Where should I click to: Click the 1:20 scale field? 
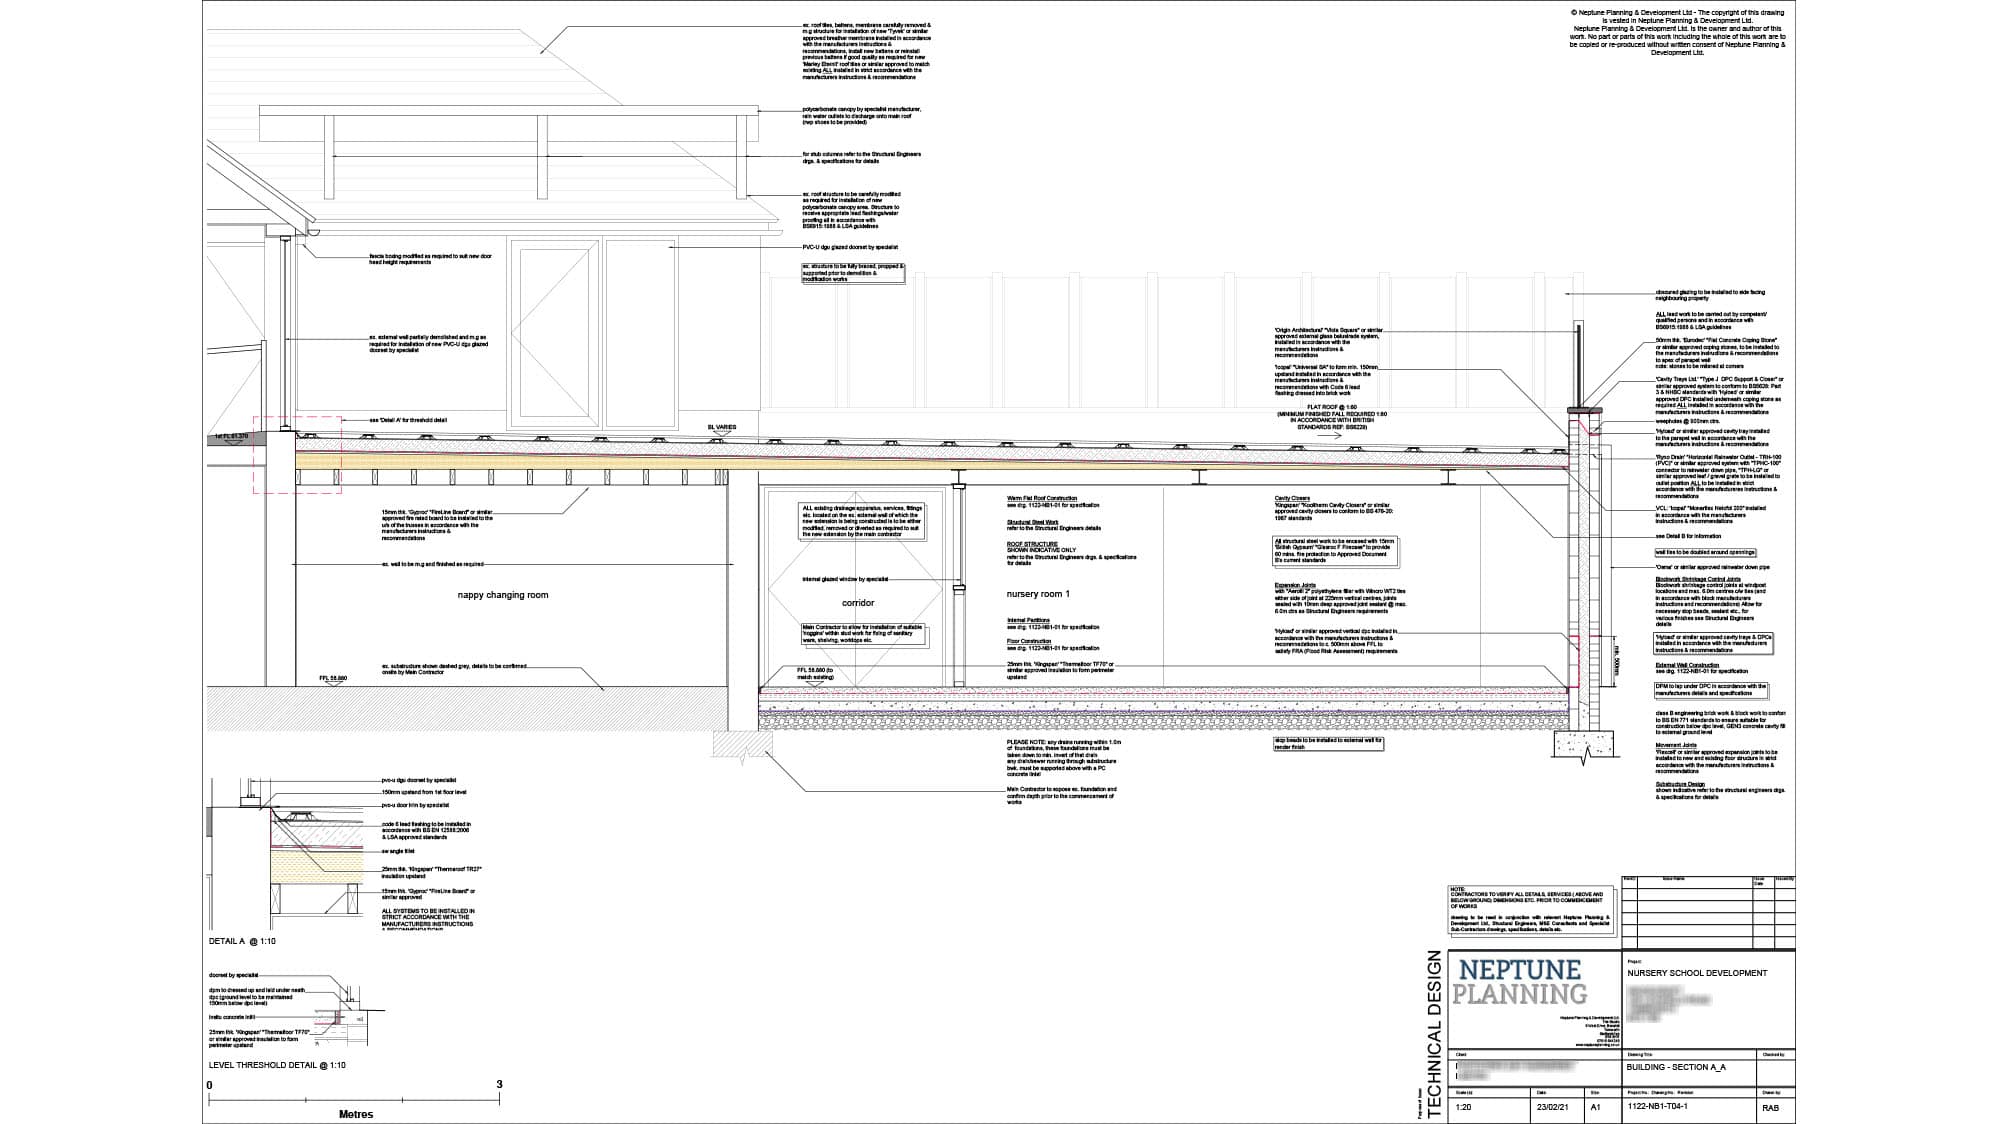1463,1107
